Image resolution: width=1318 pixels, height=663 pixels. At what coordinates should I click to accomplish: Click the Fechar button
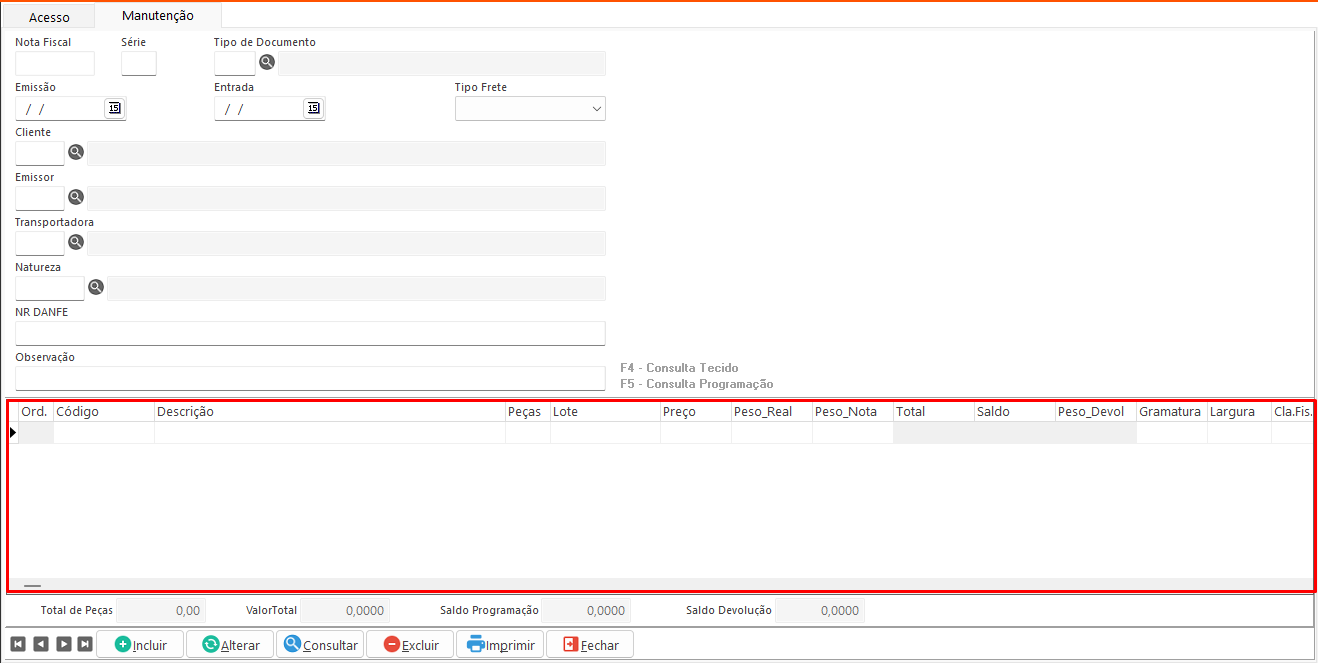pyautogui.click(x=589, y=645)
